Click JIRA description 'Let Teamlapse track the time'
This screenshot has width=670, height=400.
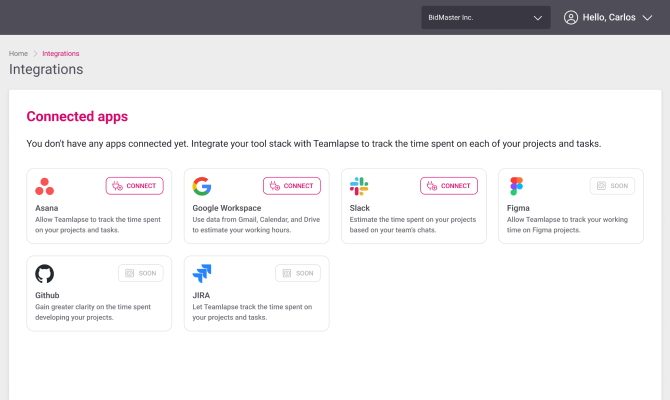point(252,312)
